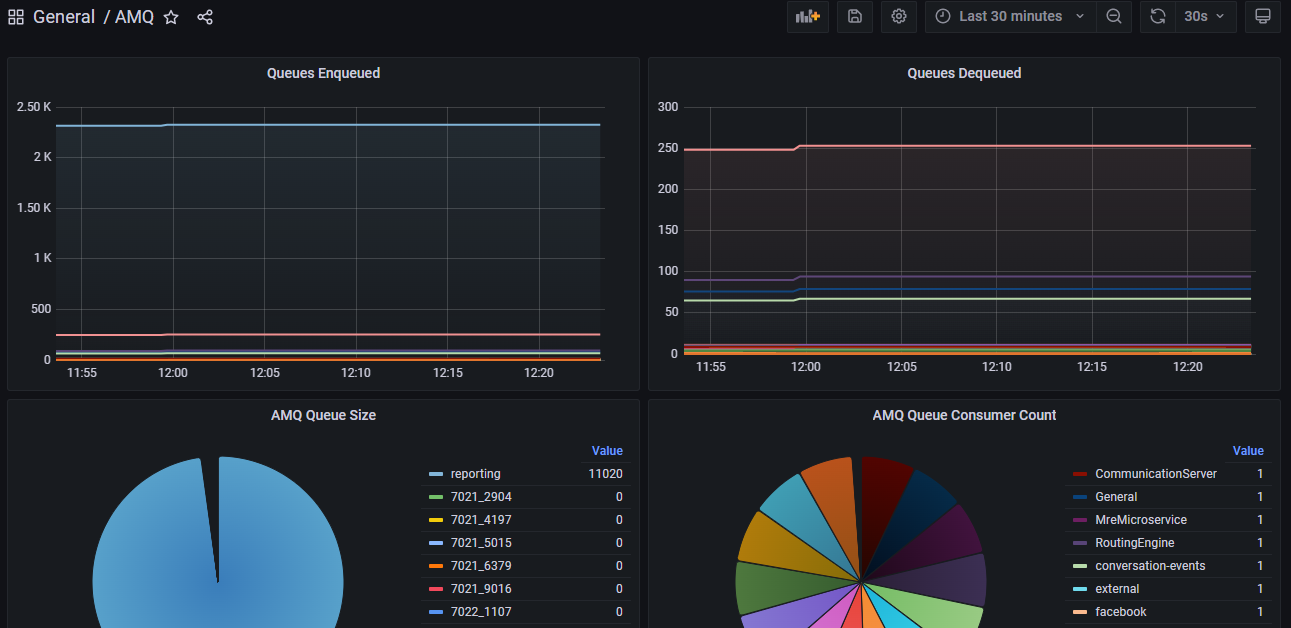Image resolution: width=1291 pixels, height=628 pixels.
Task: Toggle the CommunicationServer legend series
Action: [1155, 474]
